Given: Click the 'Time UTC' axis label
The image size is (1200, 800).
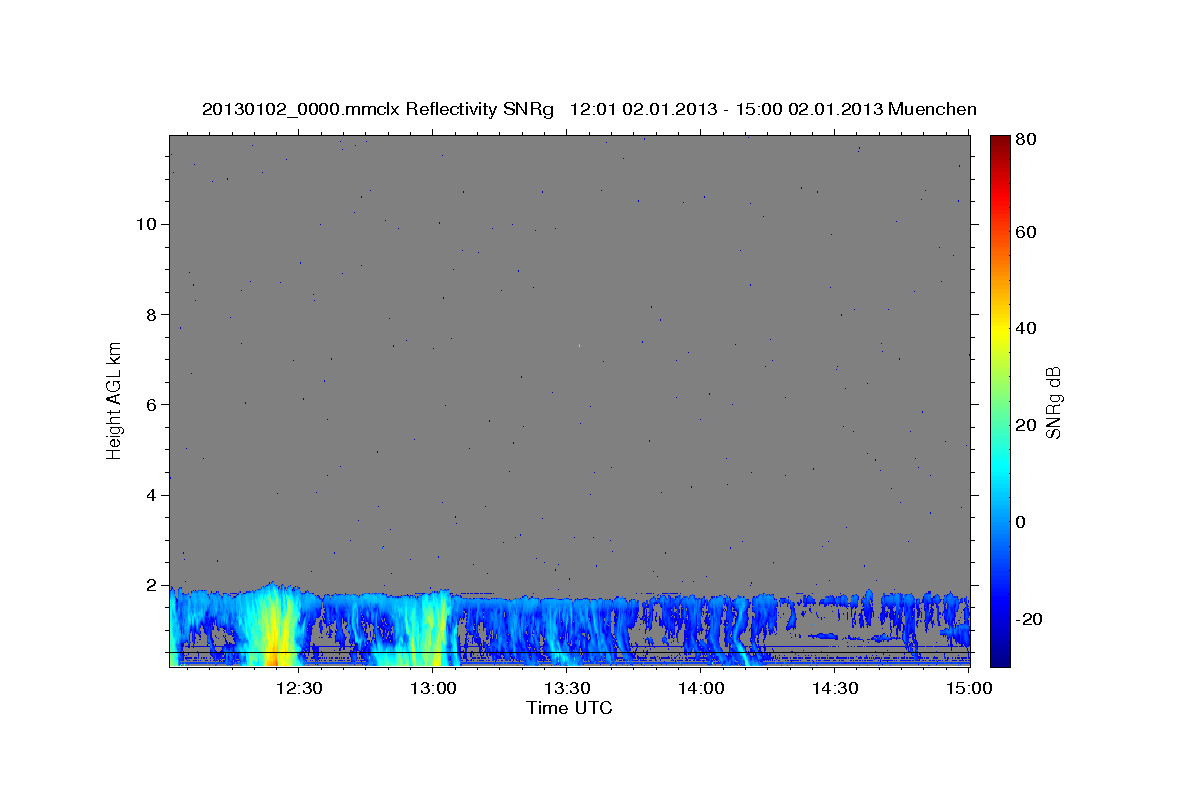Looking at the screenshot, I should coord(569,708).
